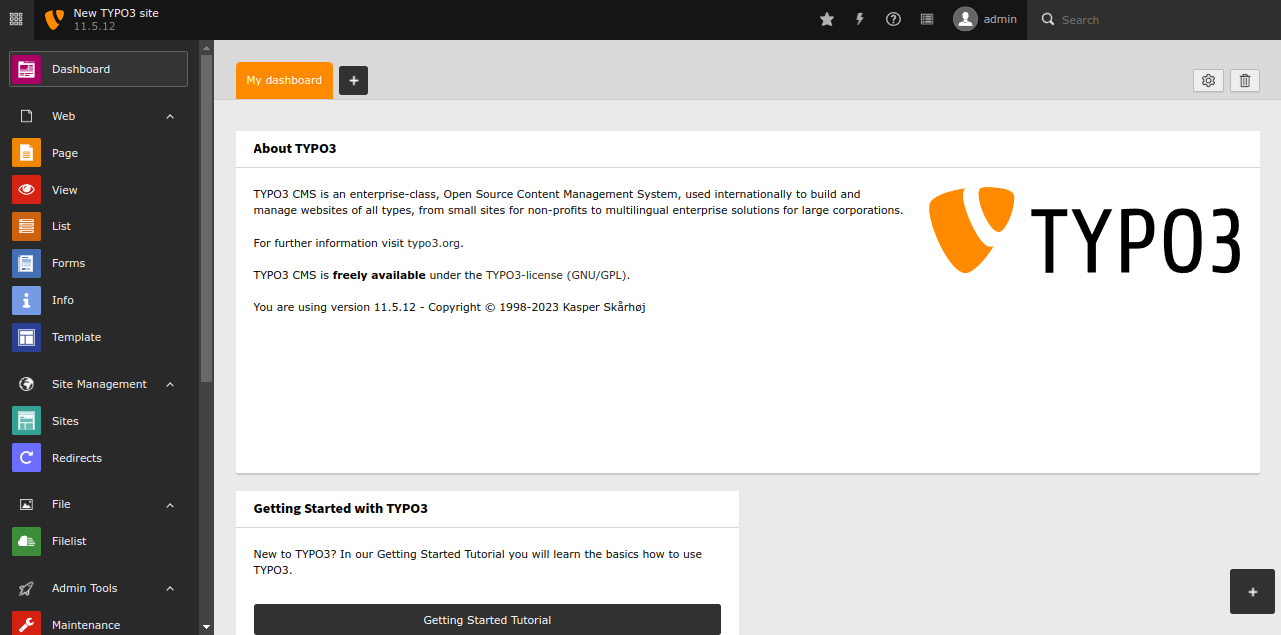Image resolution: width=1281 pixels, height=635 pixels.
Task: Collapse the Admin Tools group
Action: (x=170, y=589)
